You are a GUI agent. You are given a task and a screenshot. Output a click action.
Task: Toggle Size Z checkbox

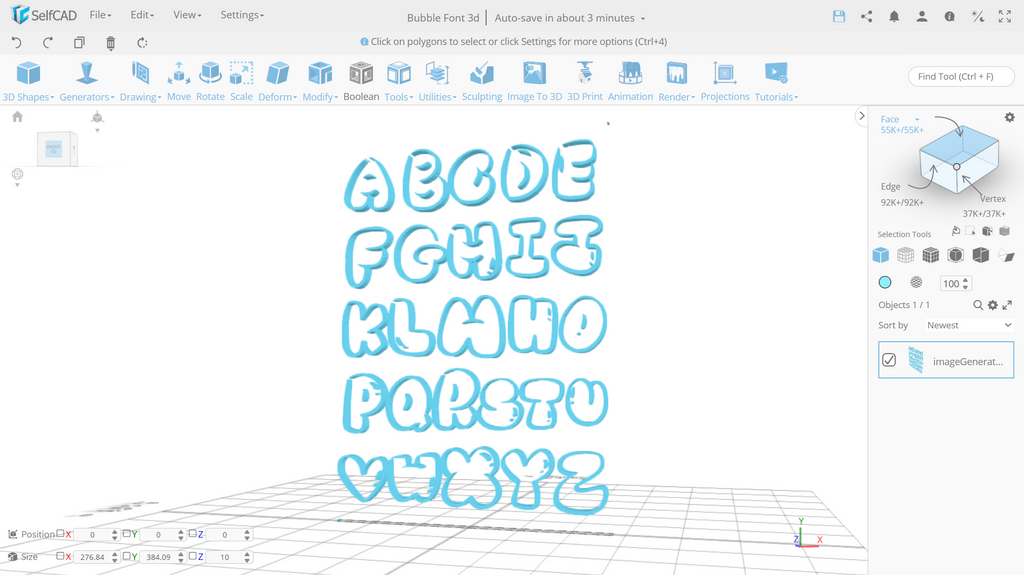click(x=193, y=556)
